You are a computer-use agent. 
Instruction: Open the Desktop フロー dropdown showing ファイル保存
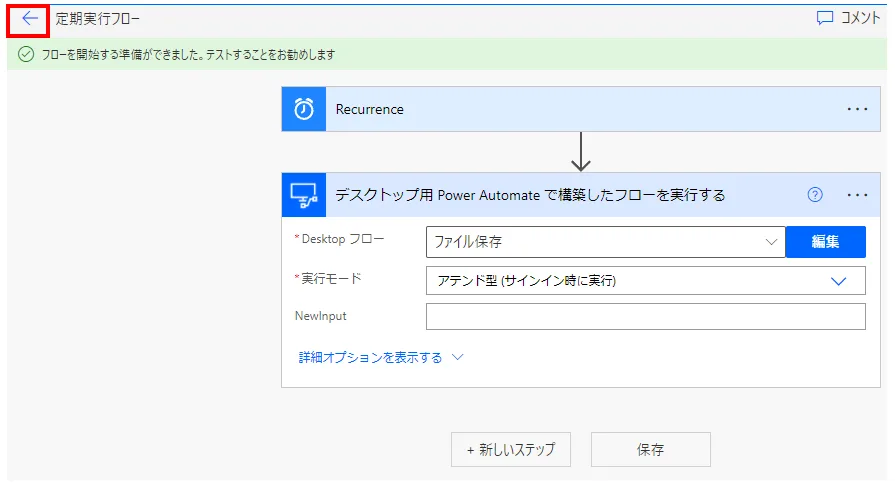point(595,242)
